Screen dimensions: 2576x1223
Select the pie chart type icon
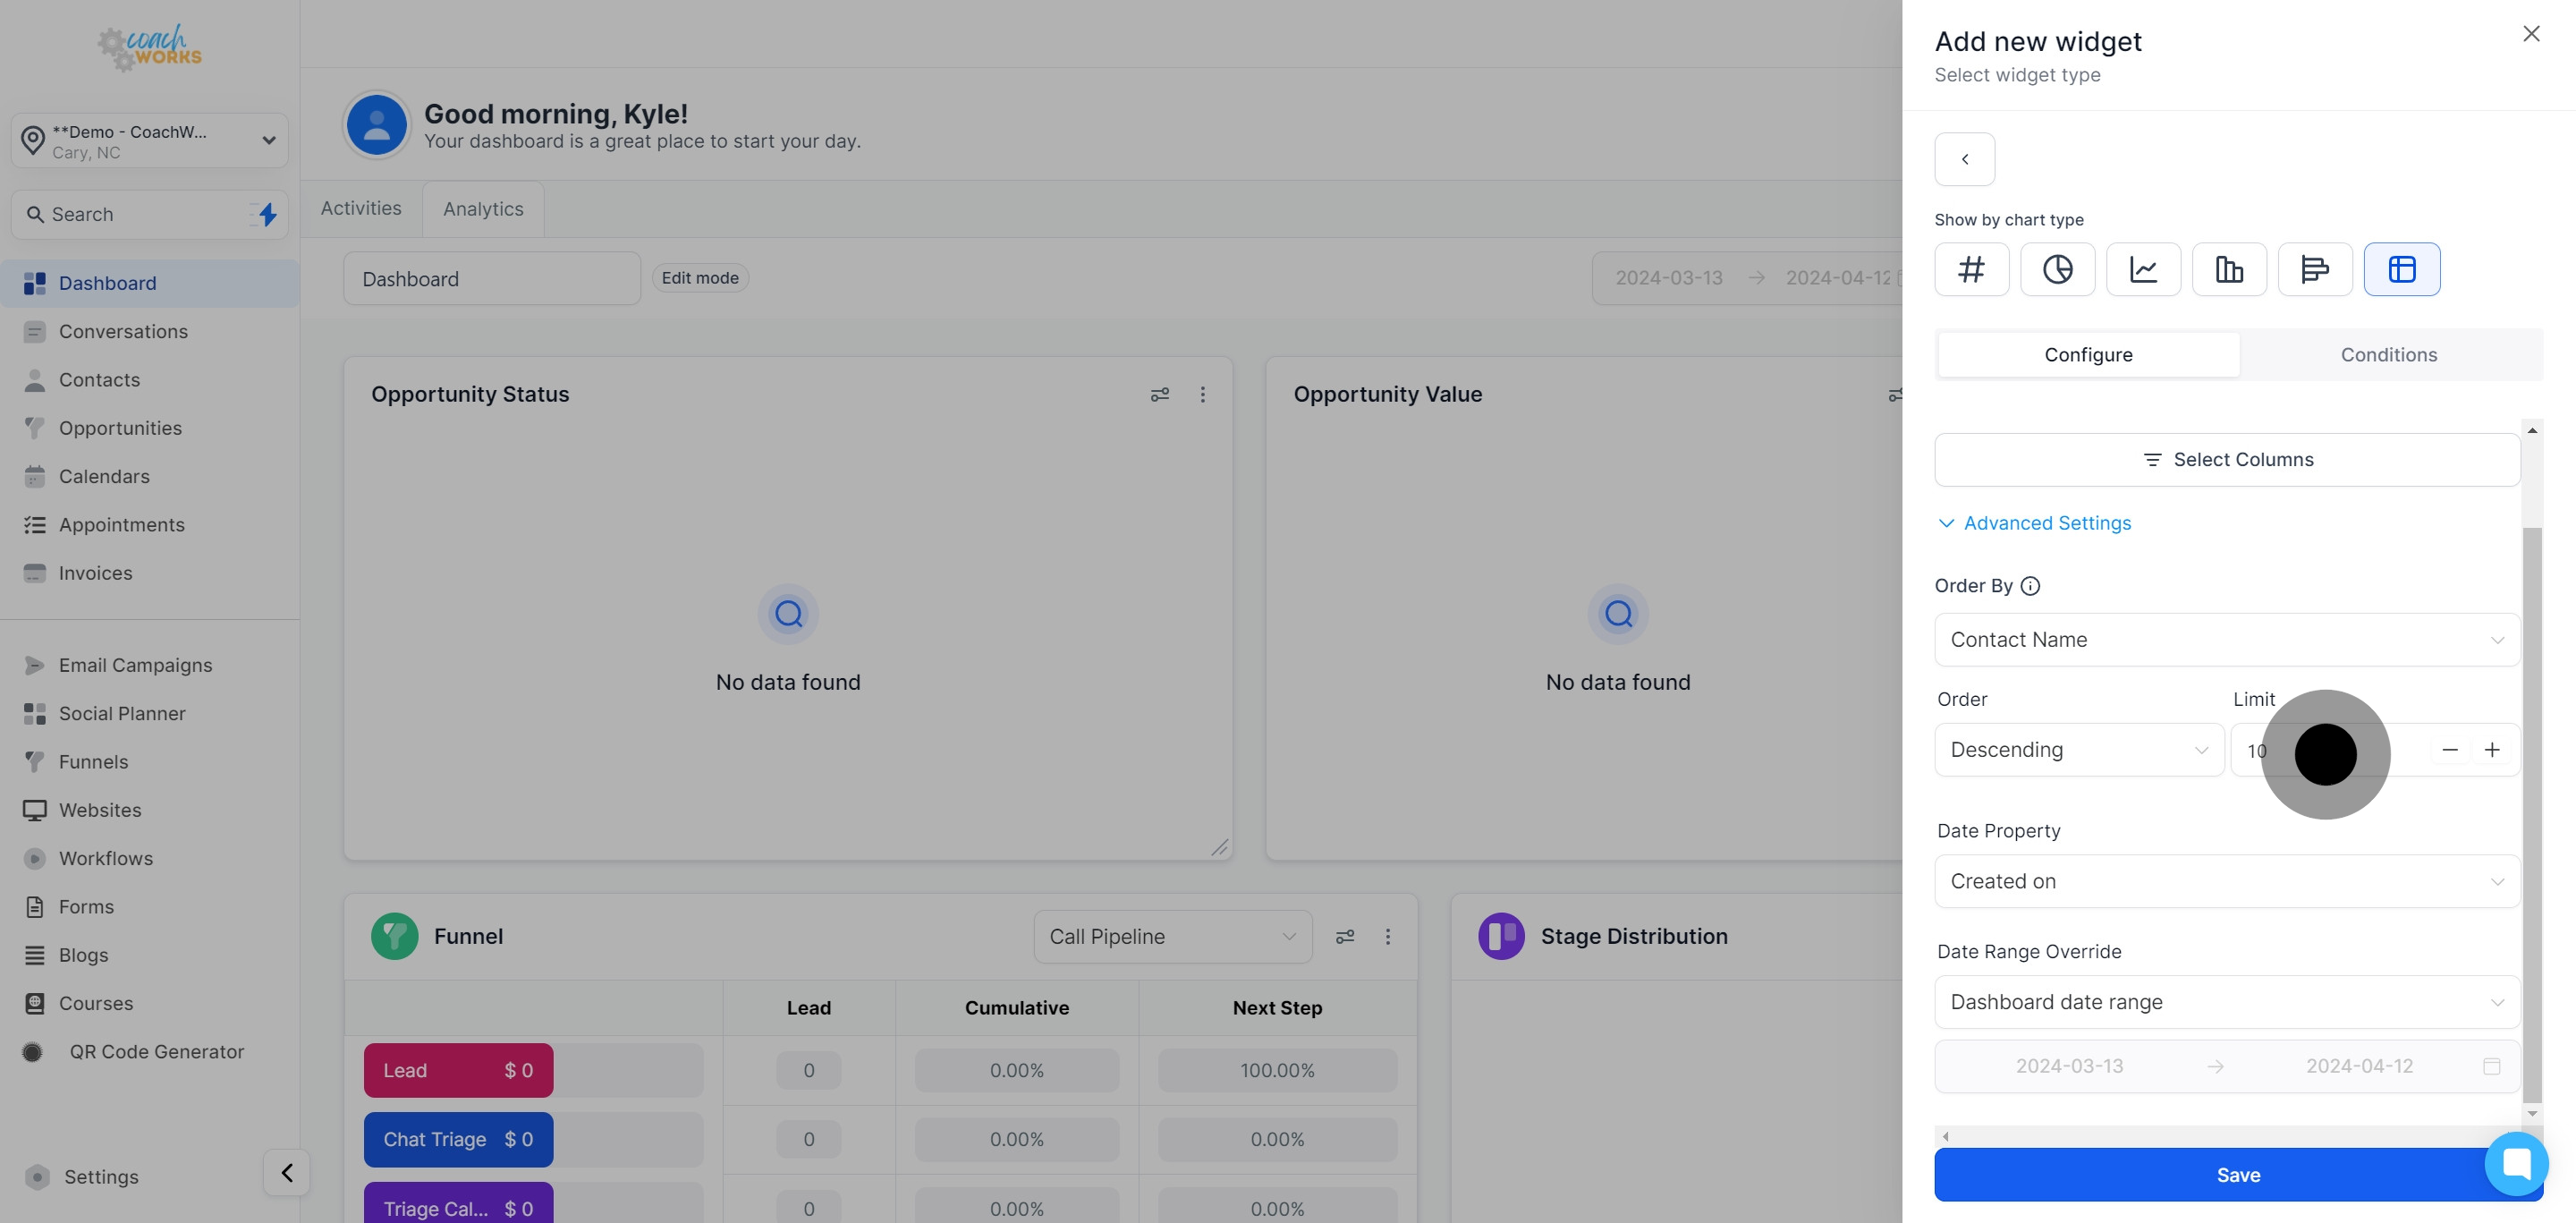pos(2057,269)
